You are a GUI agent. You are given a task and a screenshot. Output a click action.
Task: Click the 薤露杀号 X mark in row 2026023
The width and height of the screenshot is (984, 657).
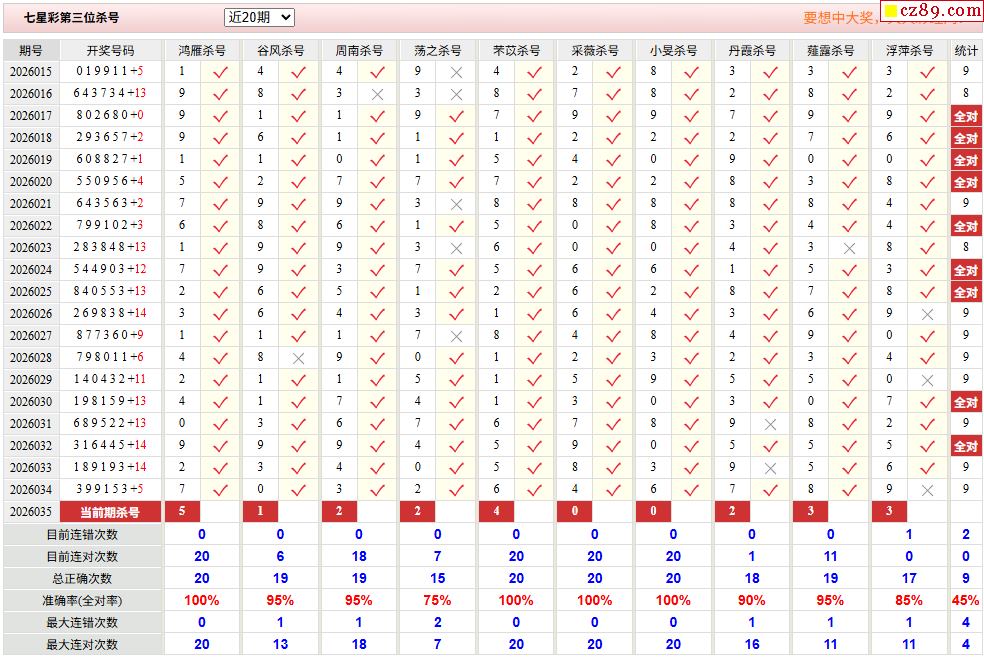pos(849,248)
